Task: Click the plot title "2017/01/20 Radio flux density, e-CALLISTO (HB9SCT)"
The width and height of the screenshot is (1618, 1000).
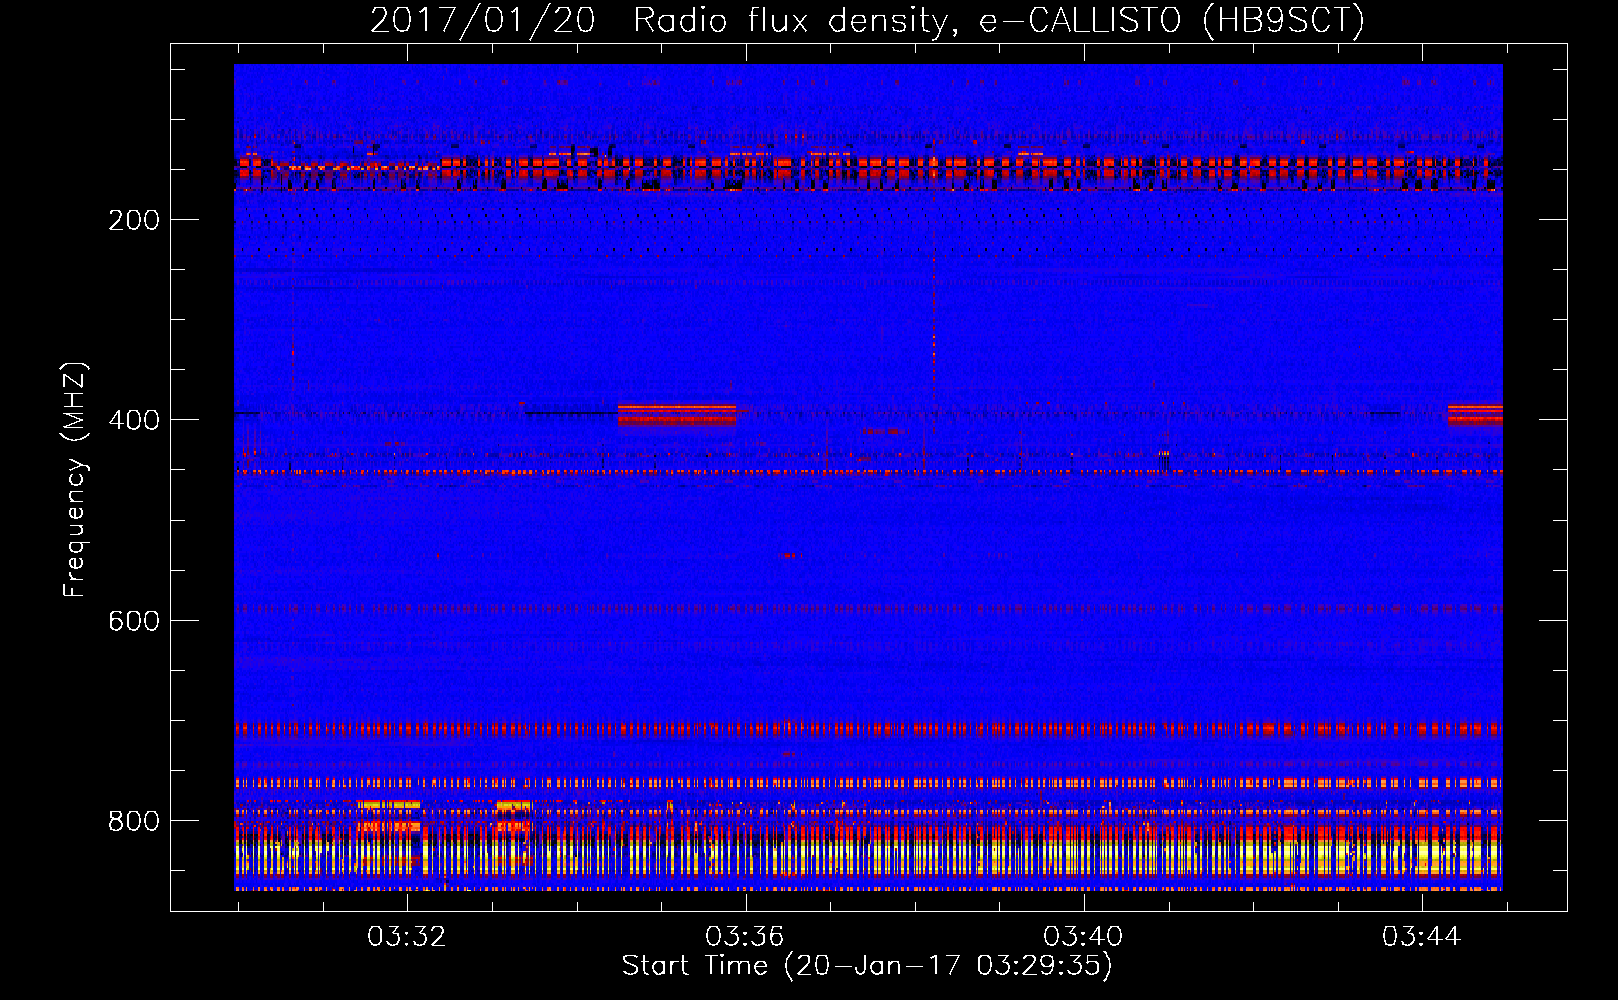Action: 867,20
